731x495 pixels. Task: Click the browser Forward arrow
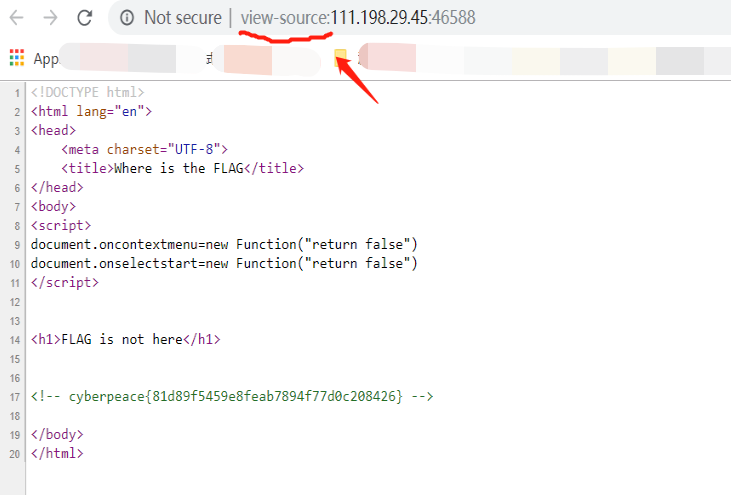(50, 18)
